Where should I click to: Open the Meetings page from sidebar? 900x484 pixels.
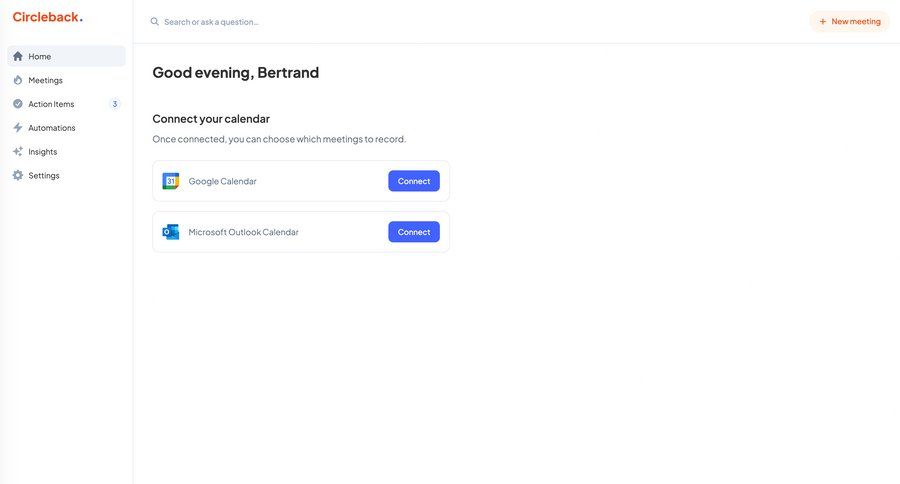[46, 80]
